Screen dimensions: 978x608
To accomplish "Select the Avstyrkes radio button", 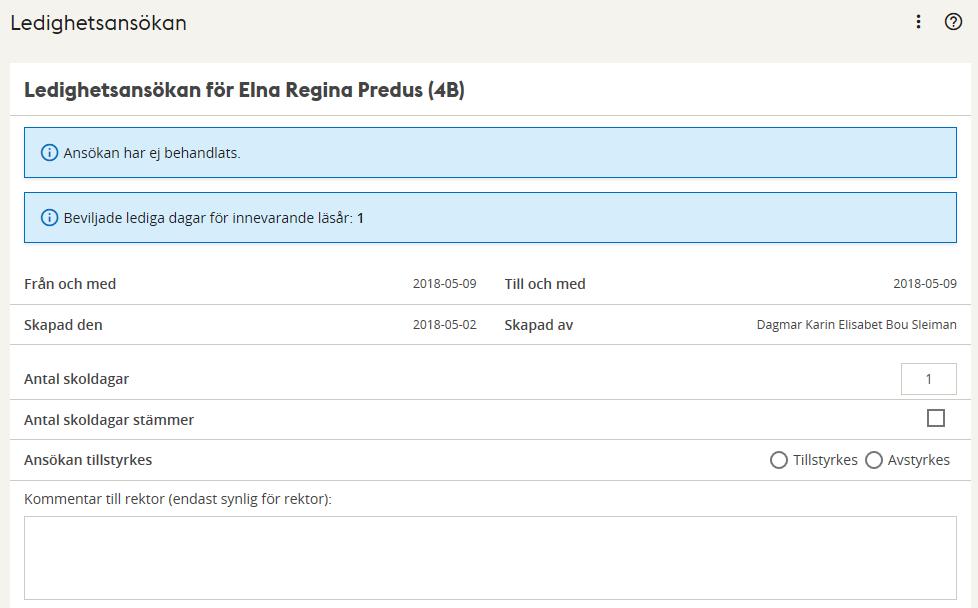I will pyautogui.click(x=873, y=460).
